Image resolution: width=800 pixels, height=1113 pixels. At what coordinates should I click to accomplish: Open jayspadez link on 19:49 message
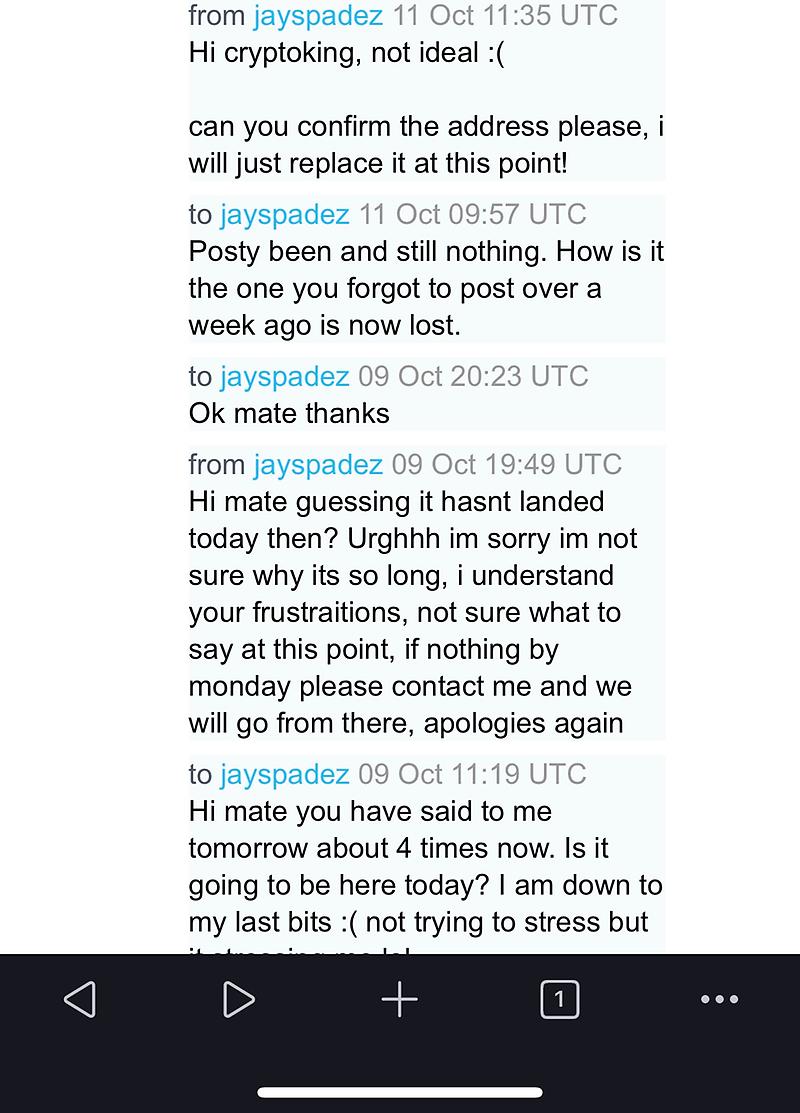coord(318,464)
